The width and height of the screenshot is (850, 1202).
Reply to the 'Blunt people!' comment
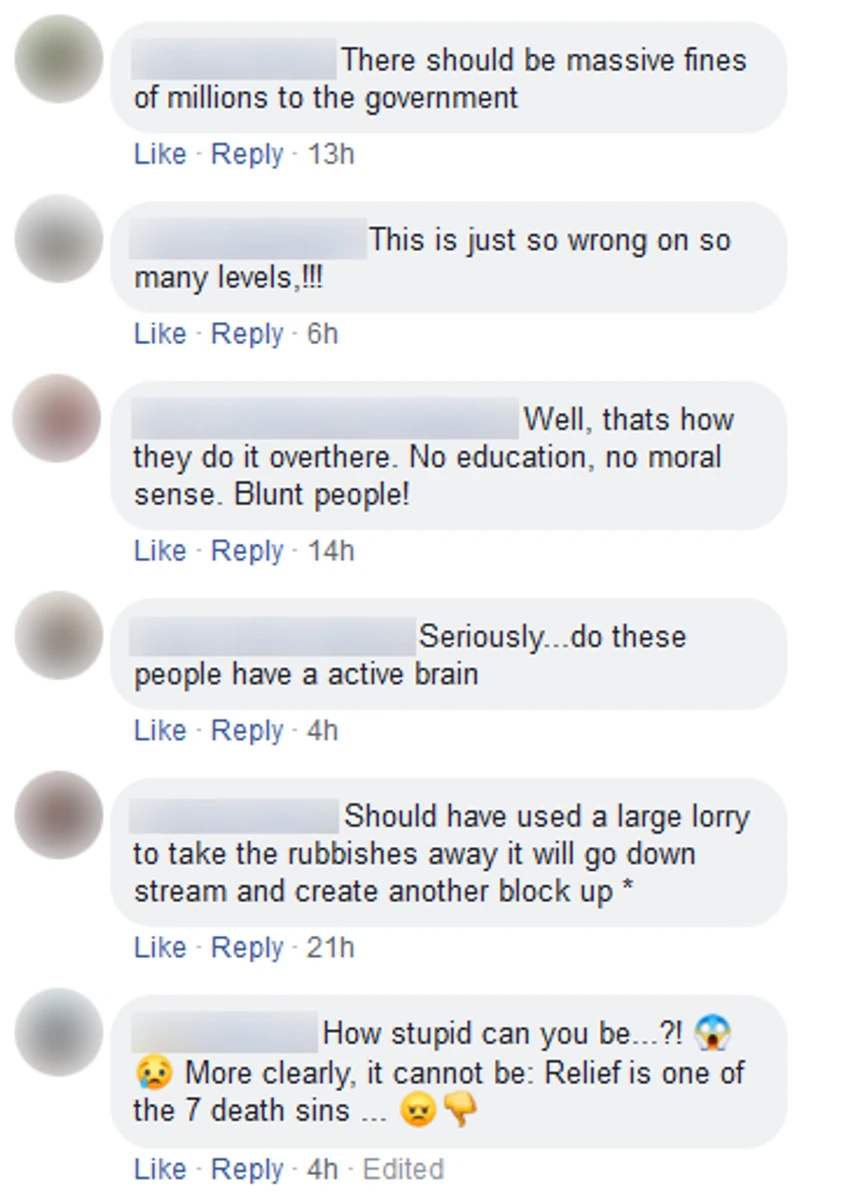click(x=247, y=551)
